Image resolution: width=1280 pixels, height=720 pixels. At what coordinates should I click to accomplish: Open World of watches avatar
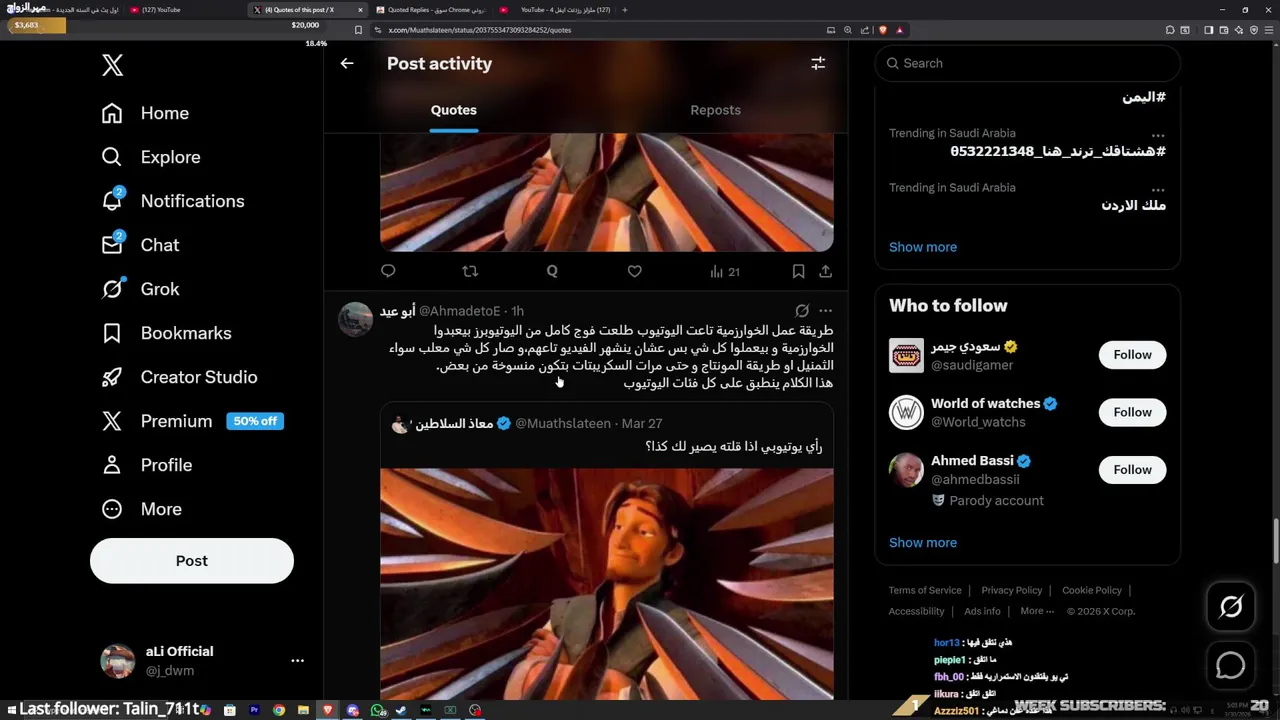[907, 412]
